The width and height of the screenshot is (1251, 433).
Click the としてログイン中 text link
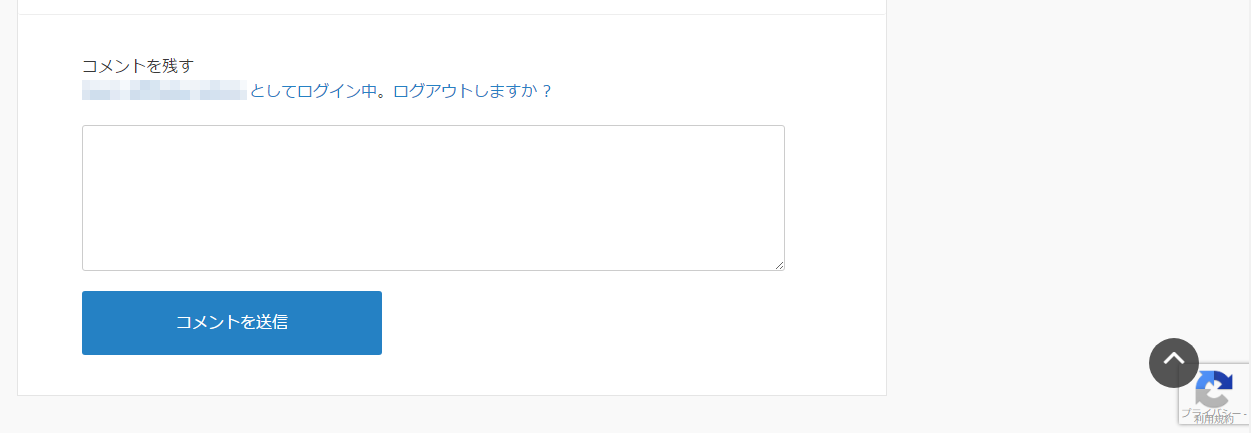click(312, 91)
